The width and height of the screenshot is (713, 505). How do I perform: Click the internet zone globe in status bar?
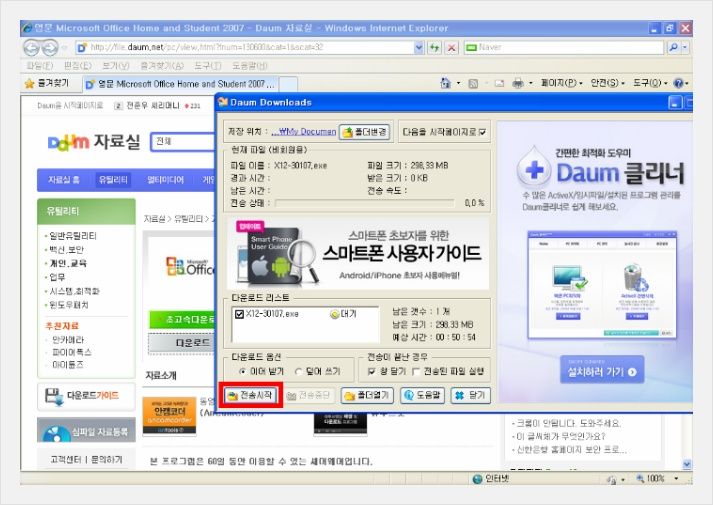pos(477,479)
